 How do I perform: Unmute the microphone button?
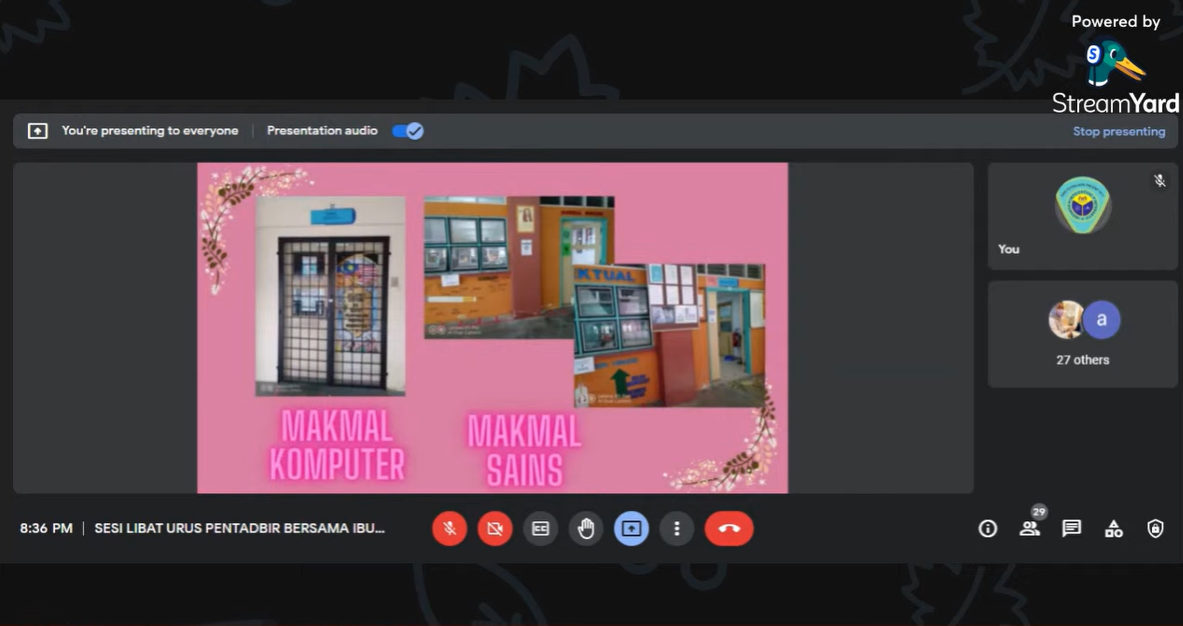pos(450,528)
